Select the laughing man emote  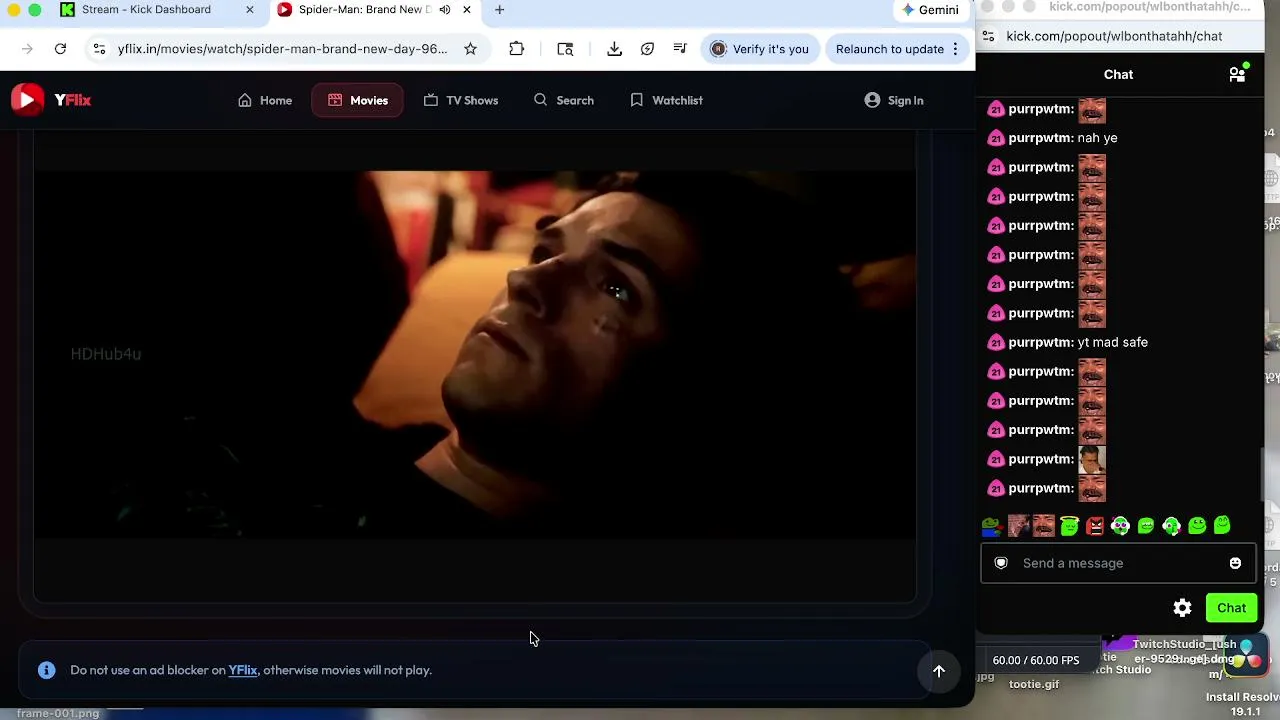click(1043, 526)
